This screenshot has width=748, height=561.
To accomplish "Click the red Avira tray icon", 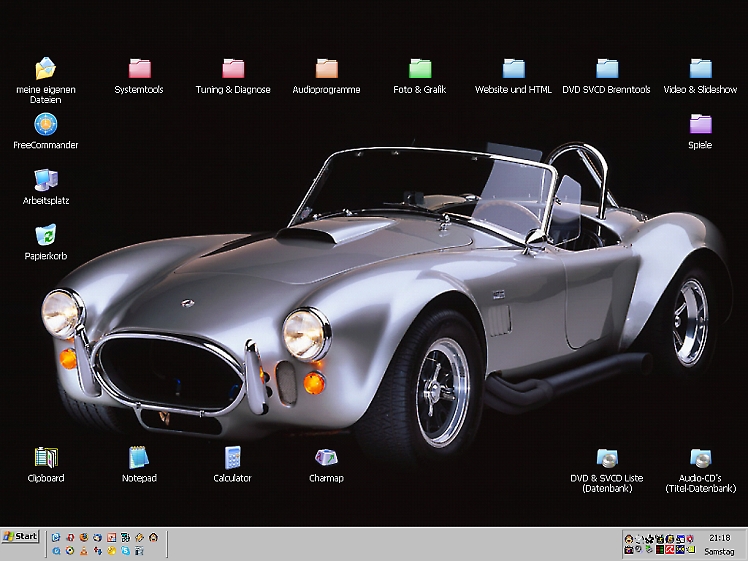I will tap(670, 550).
